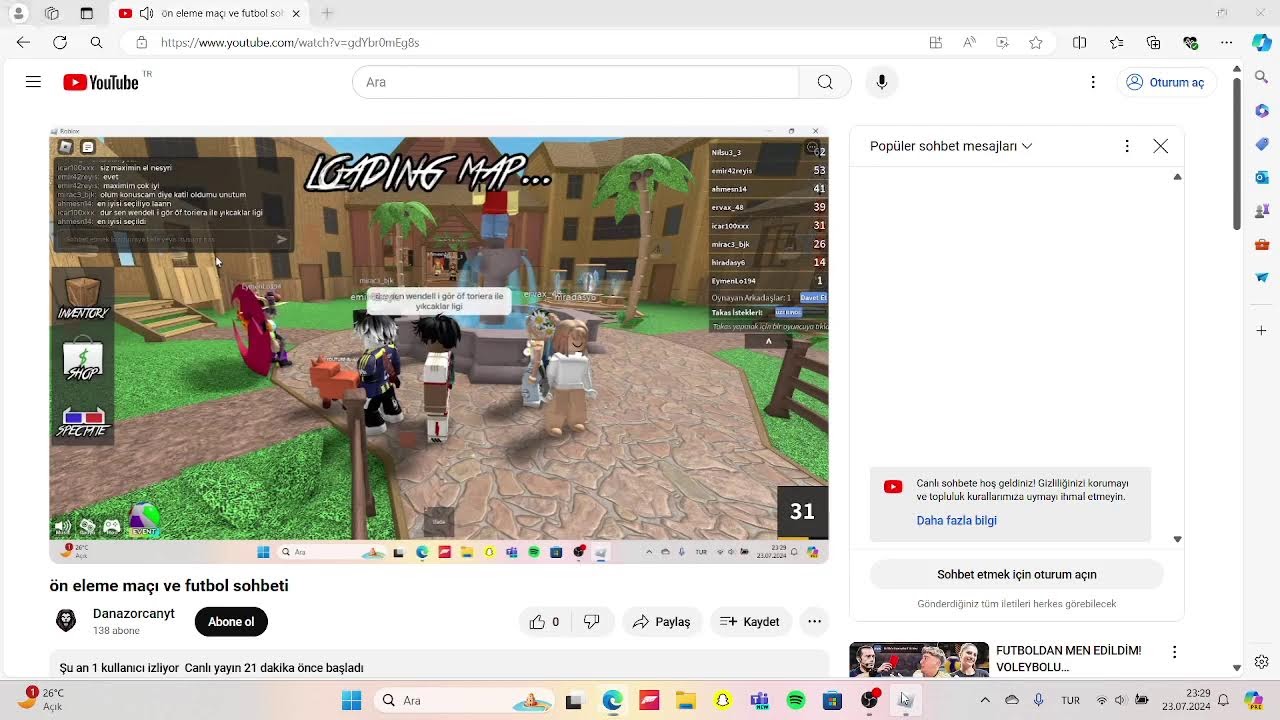Expand the Popüler sohbet mesajları dropdown

(951, 146)
